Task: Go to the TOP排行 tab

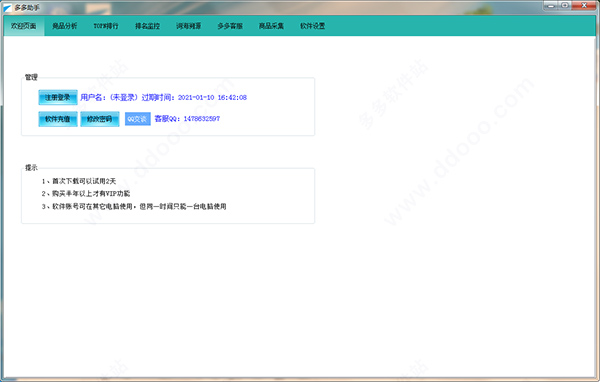Action: coord(106,26)
